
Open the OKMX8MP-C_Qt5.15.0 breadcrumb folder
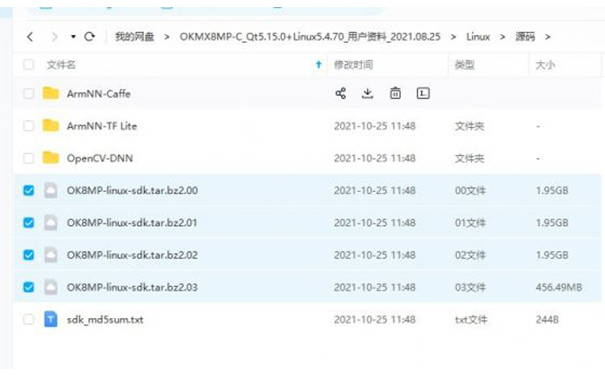[310, 37]
